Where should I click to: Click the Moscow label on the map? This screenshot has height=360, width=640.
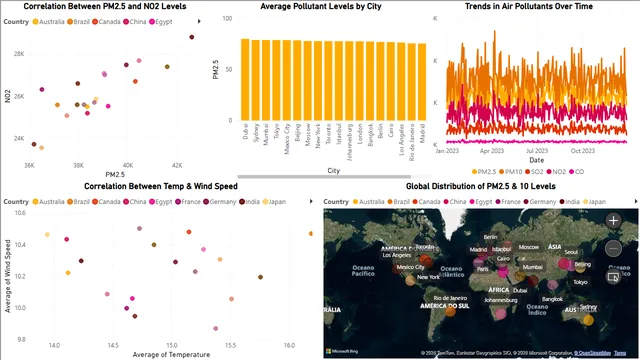529,247
